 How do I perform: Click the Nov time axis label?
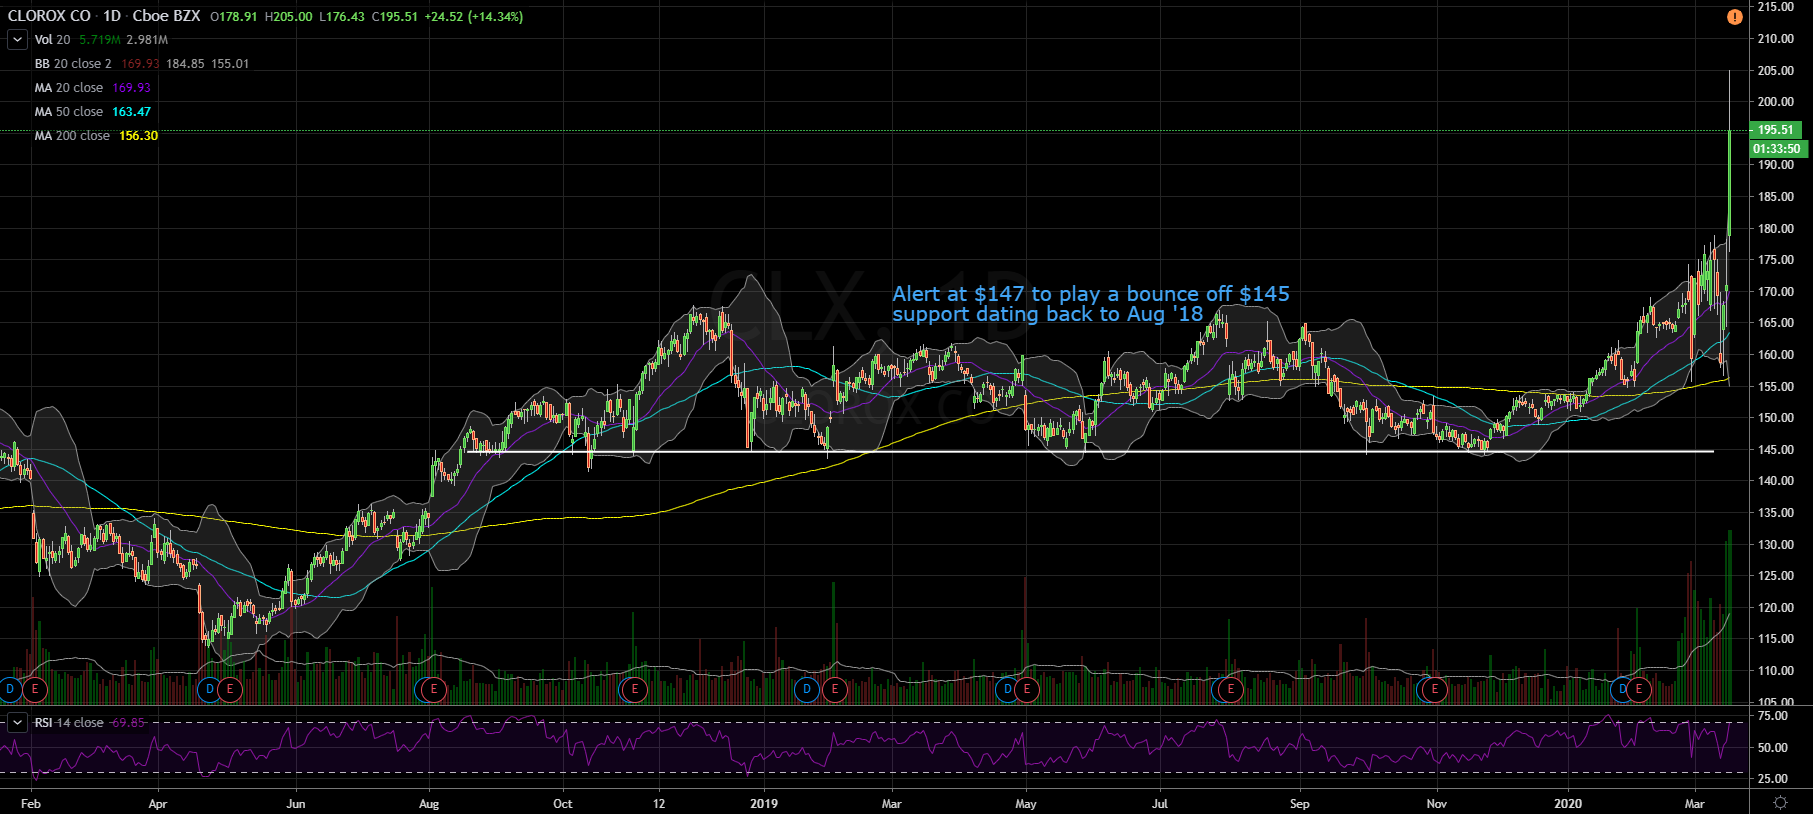[1436, 804]
